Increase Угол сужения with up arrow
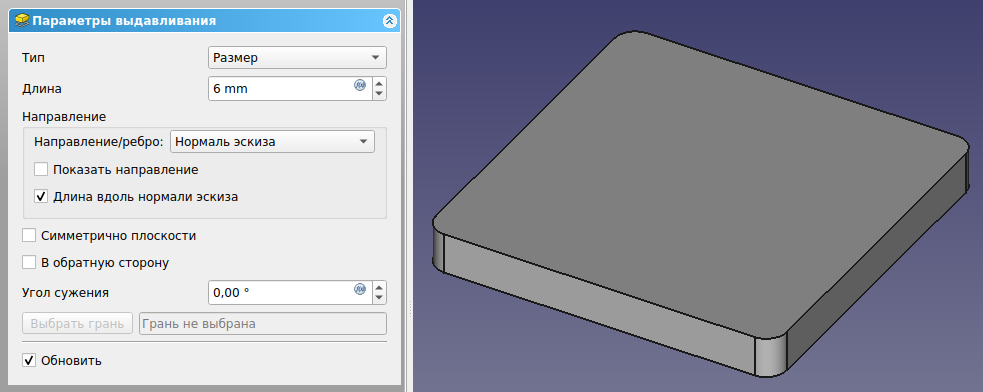The image size is (983, 392). point(379,287)
